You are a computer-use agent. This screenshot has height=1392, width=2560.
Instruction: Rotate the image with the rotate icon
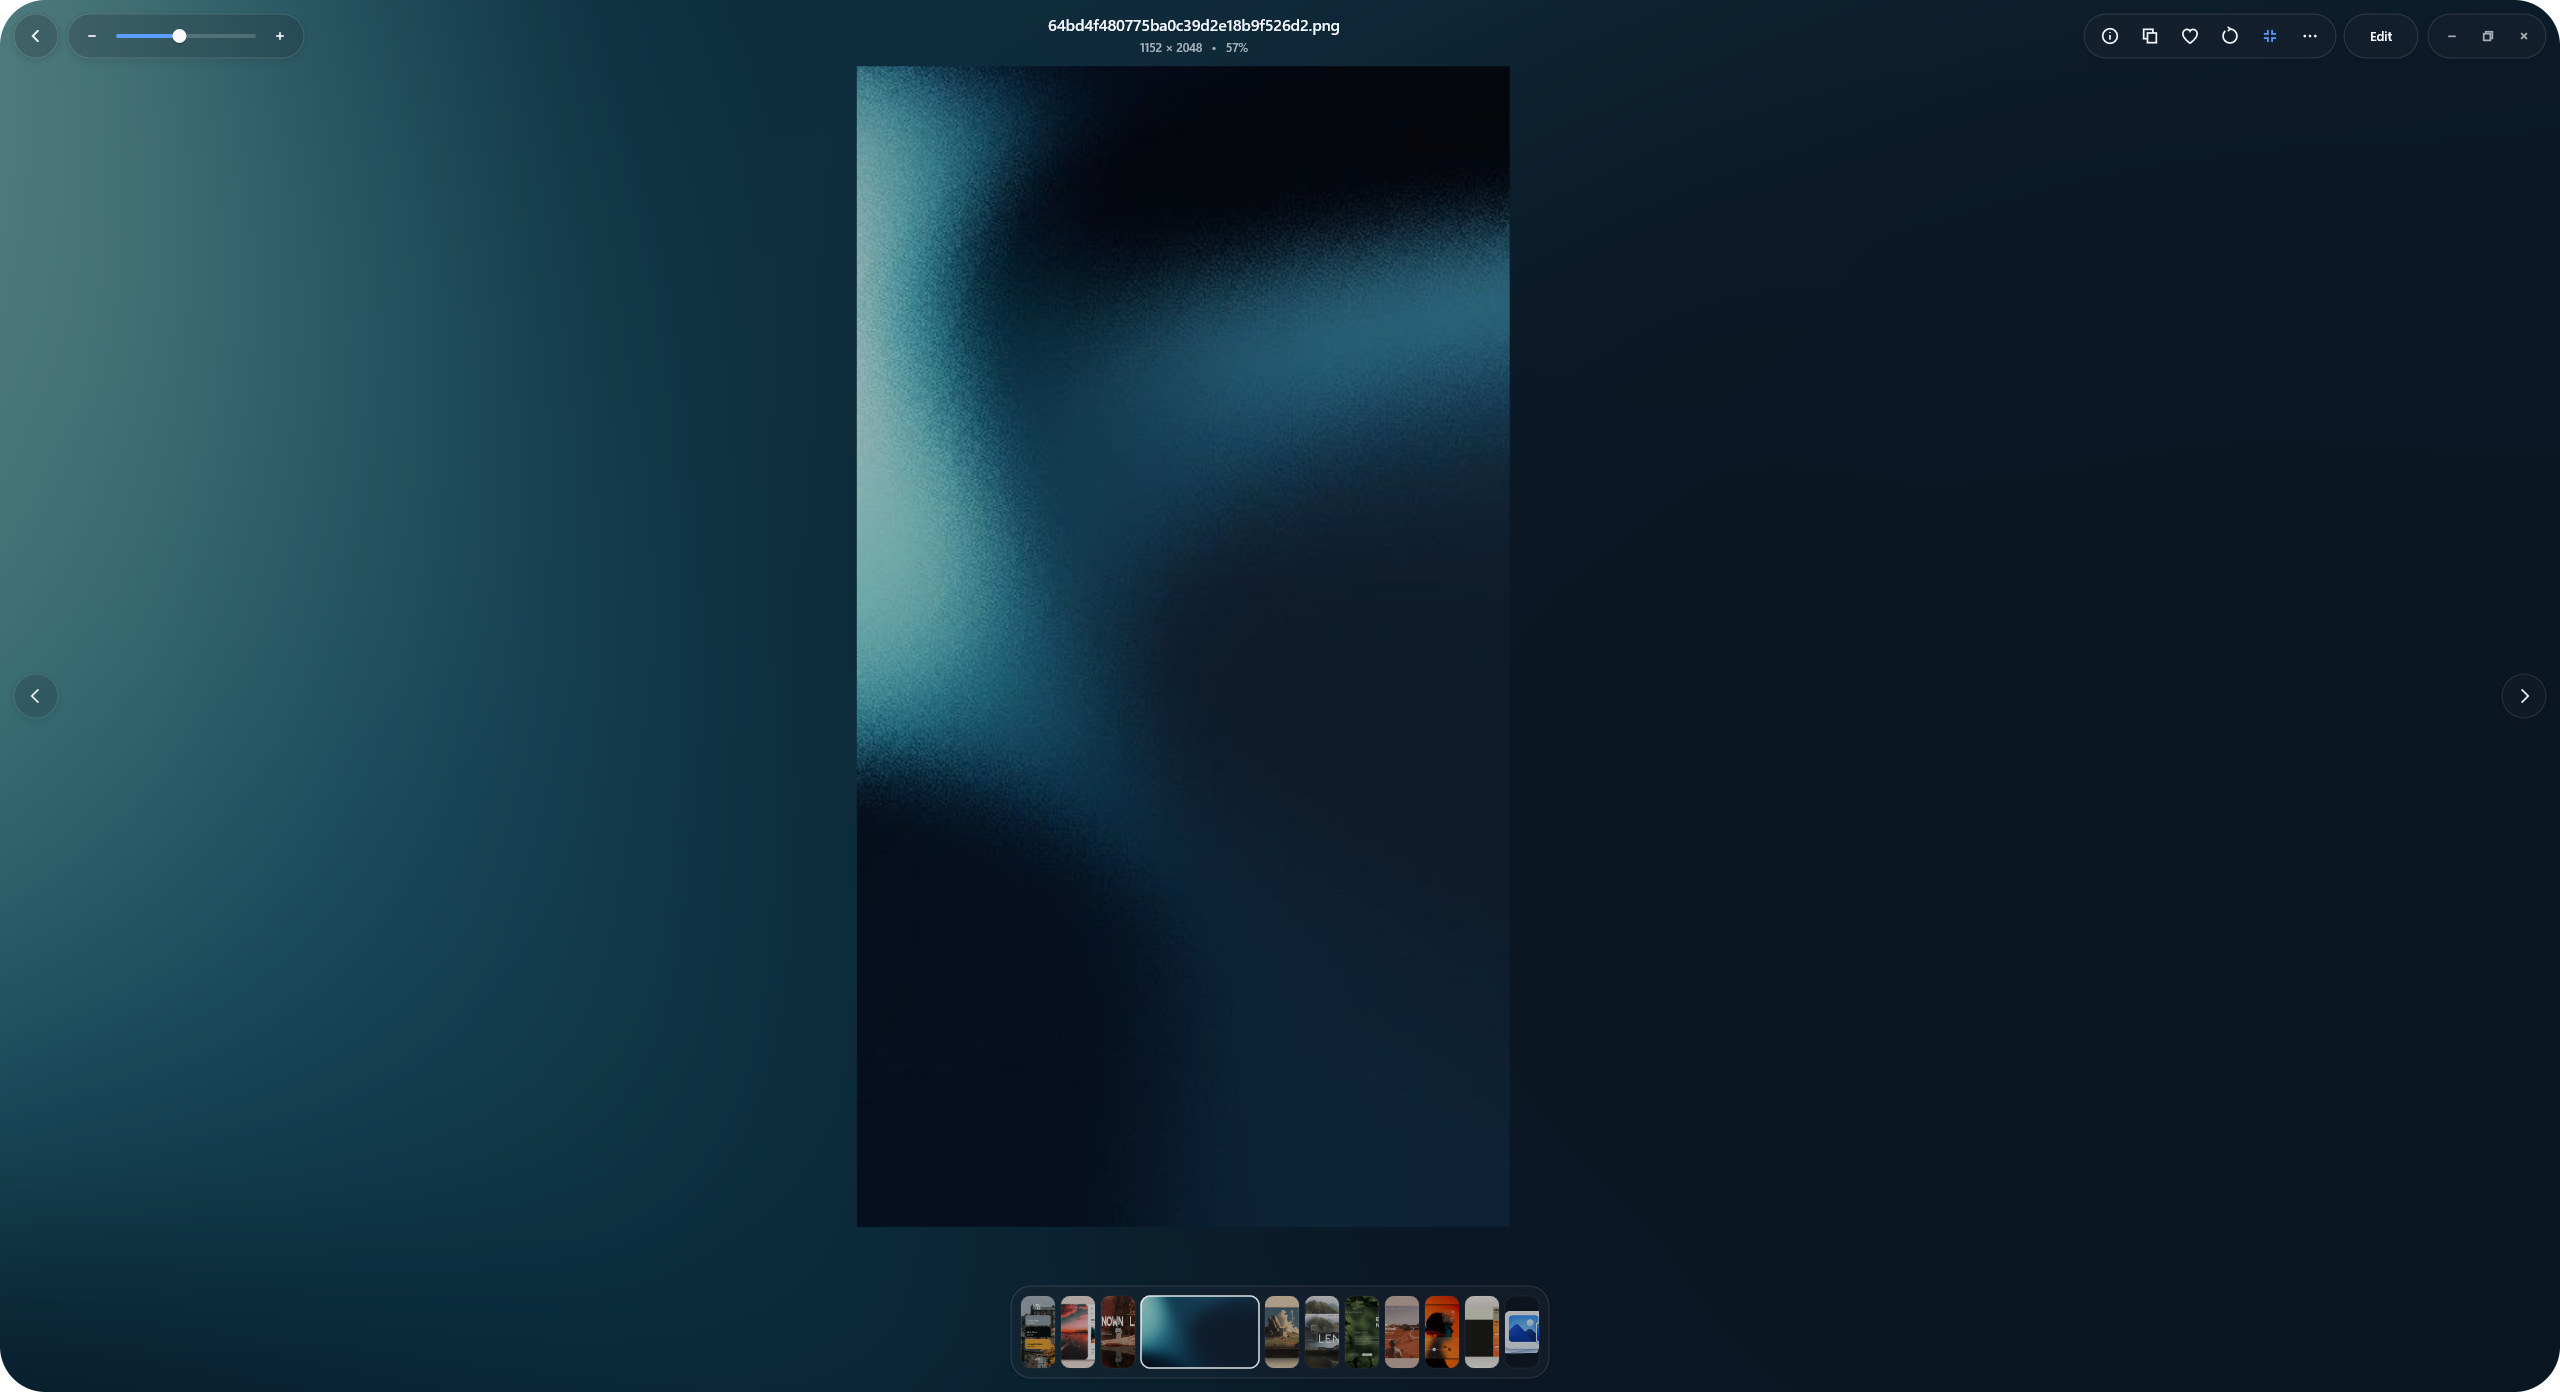[2230, 36]
